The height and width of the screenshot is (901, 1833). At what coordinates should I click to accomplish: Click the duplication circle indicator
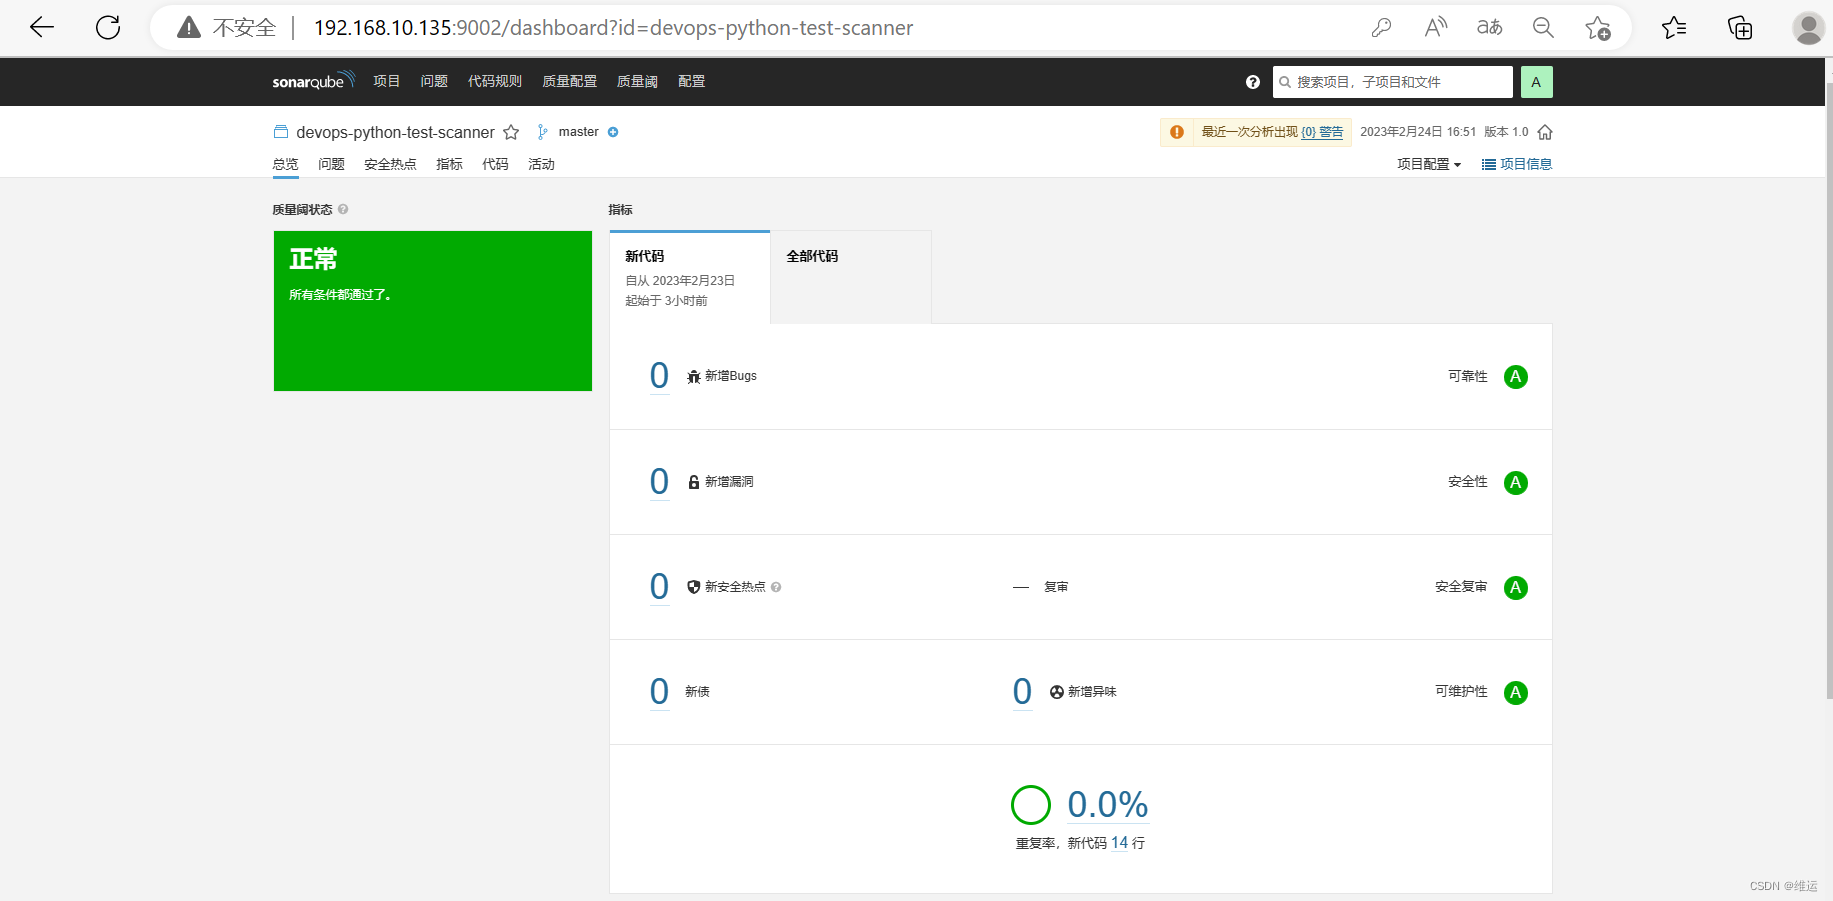pyautogui.click(x=1031, y=805)
